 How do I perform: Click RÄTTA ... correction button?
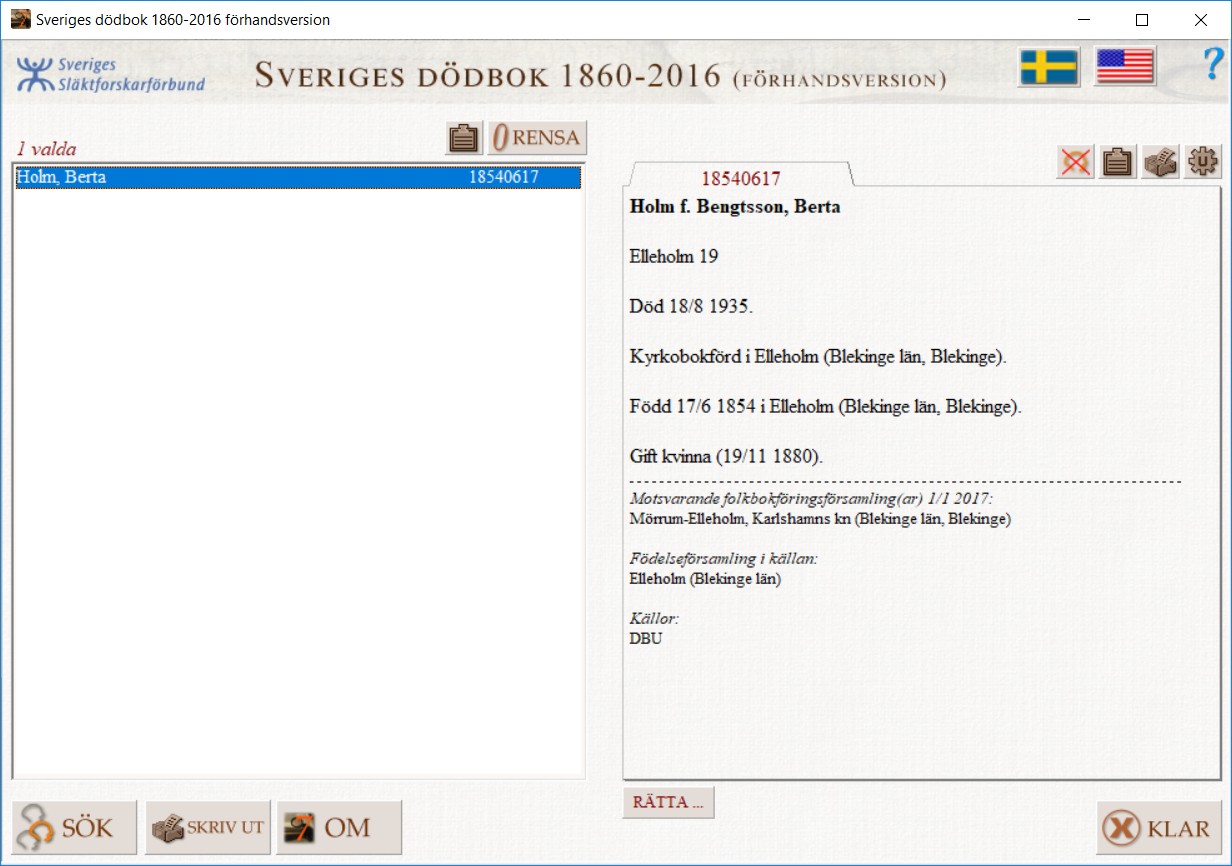pos(668,803)
